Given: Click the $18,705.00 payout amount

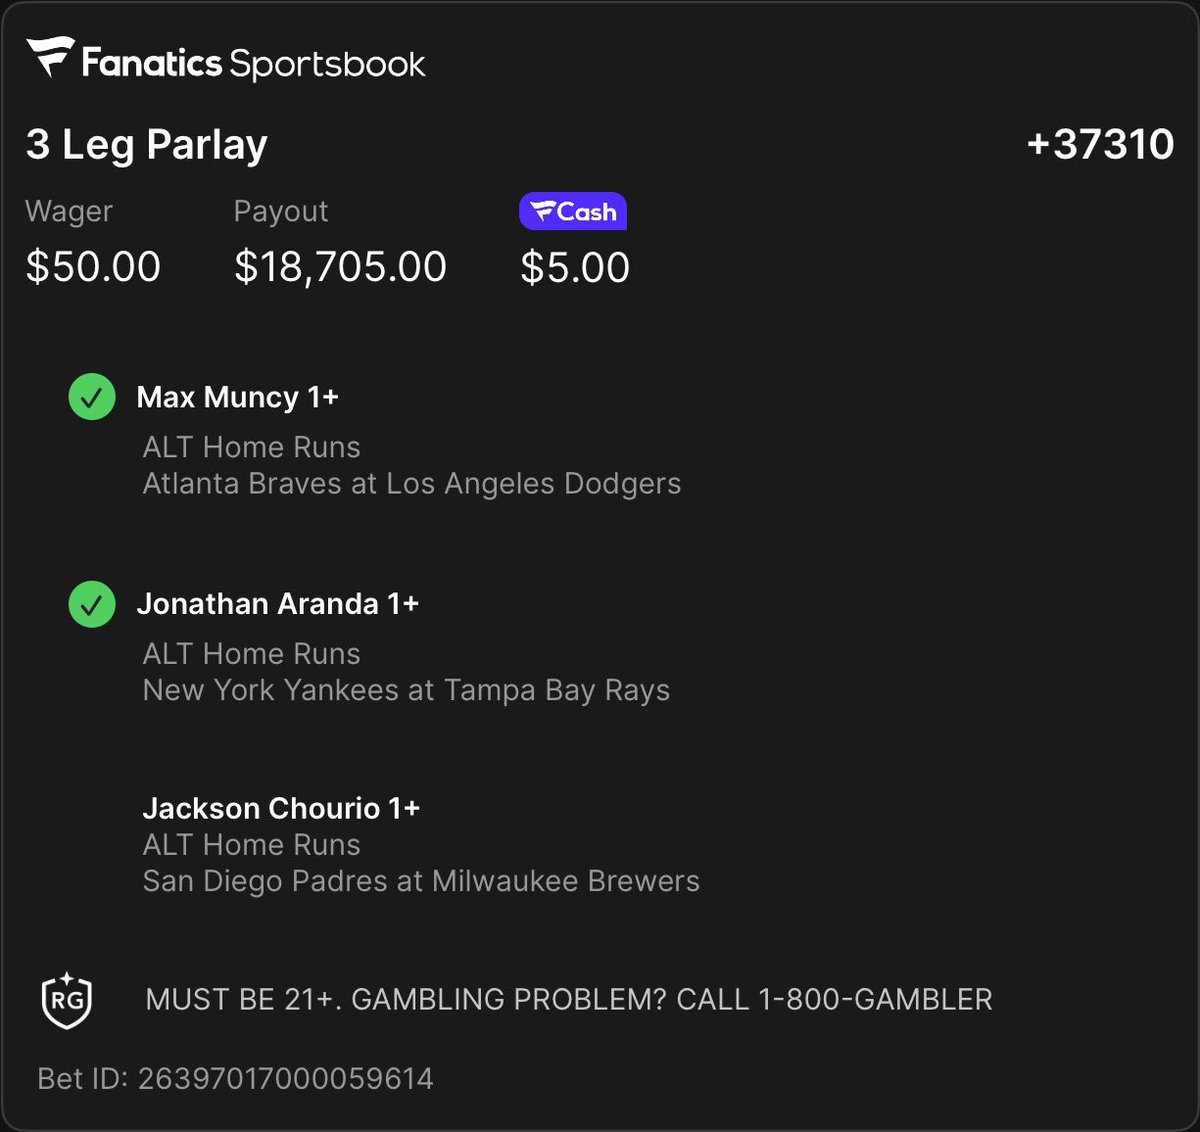Looking at the screenshot, I should 340,267.
